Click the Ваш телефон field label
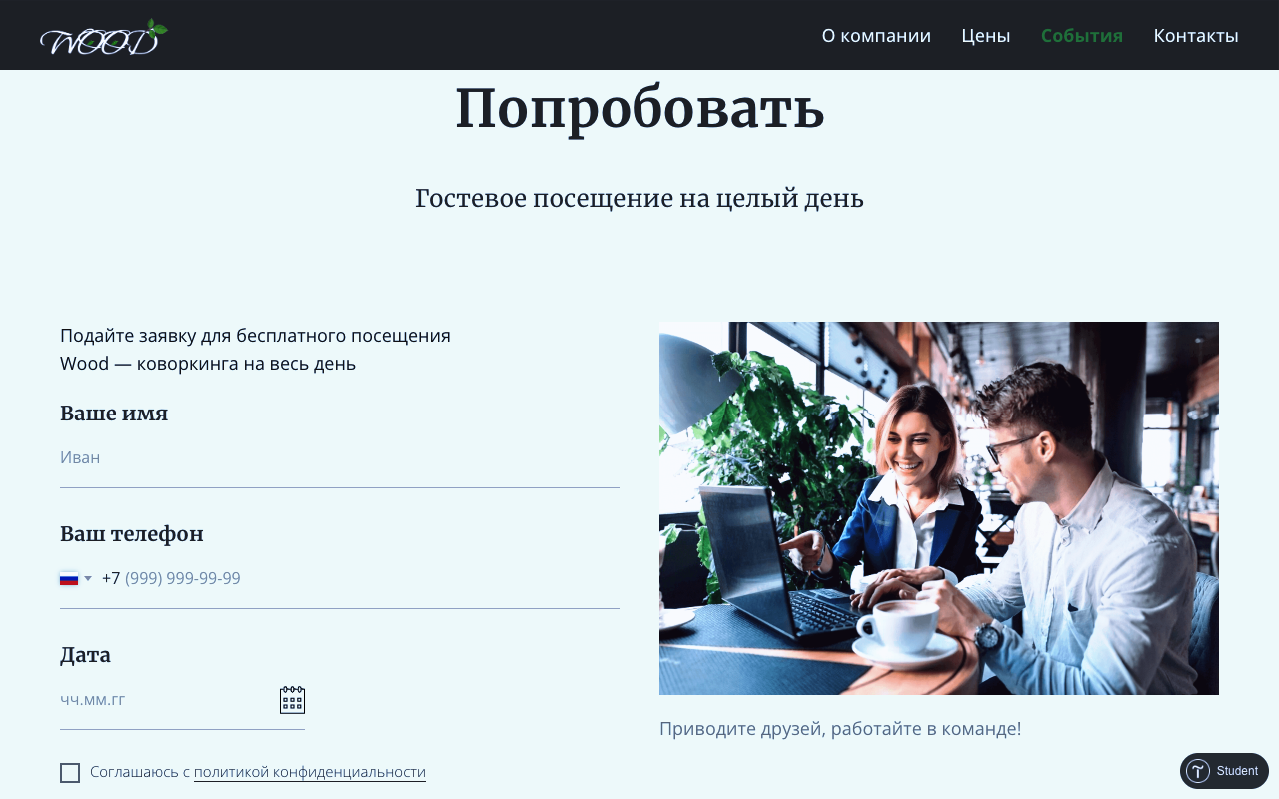Image resolution: width=1279 pixels, height=799 pixels. (x=132, y=534)
